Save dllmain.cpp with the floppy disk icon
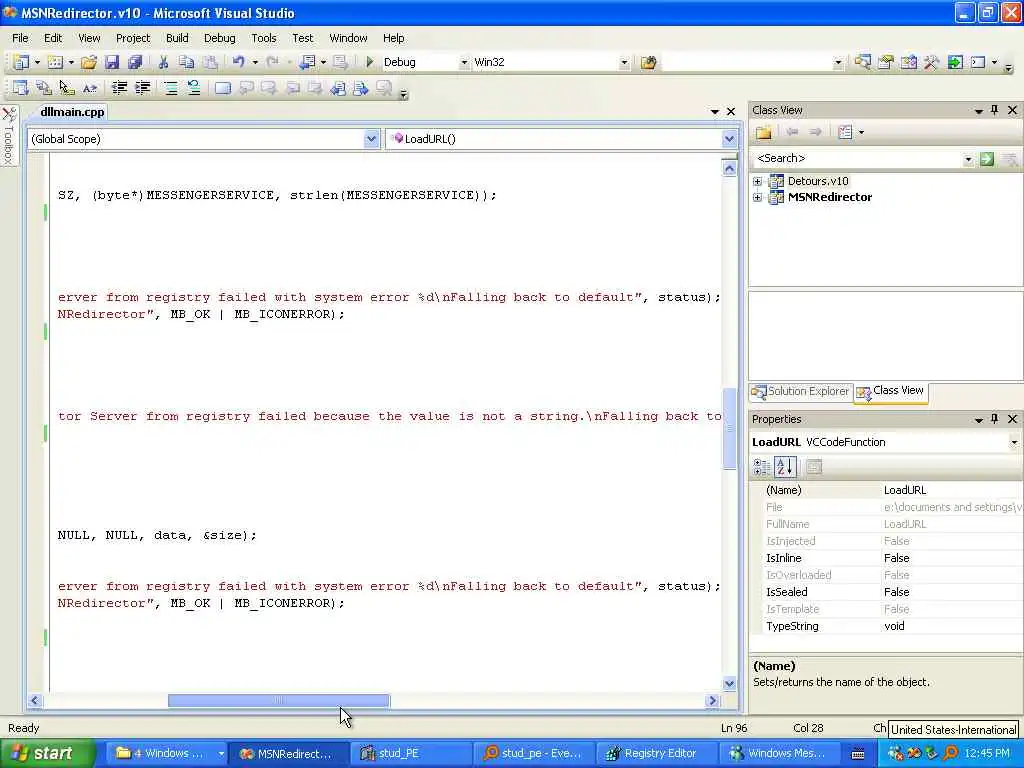 tap(112, 62)
